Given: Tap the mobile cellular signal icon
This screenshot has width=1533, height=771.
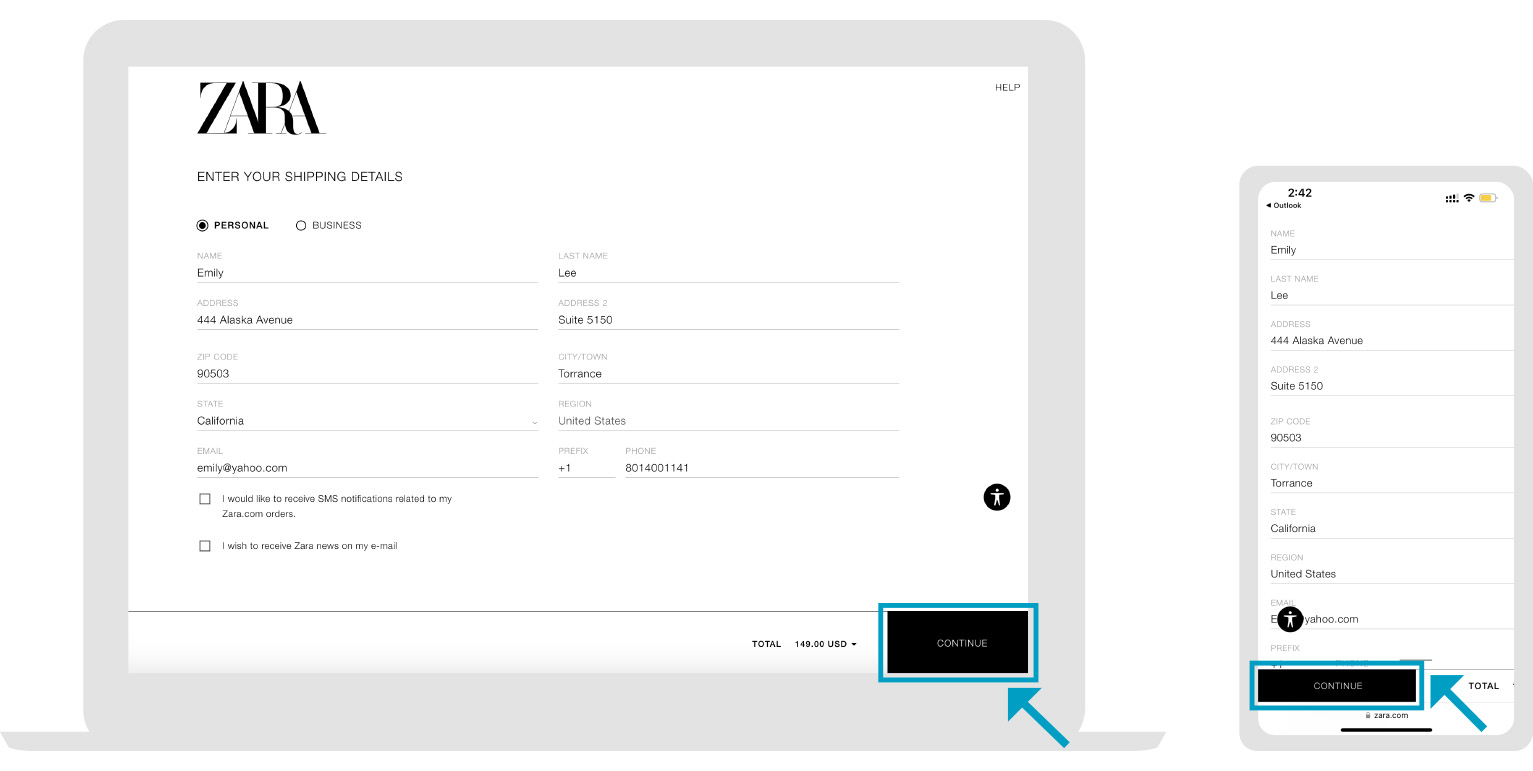Looking at the screenshot, I should 1452,198.
